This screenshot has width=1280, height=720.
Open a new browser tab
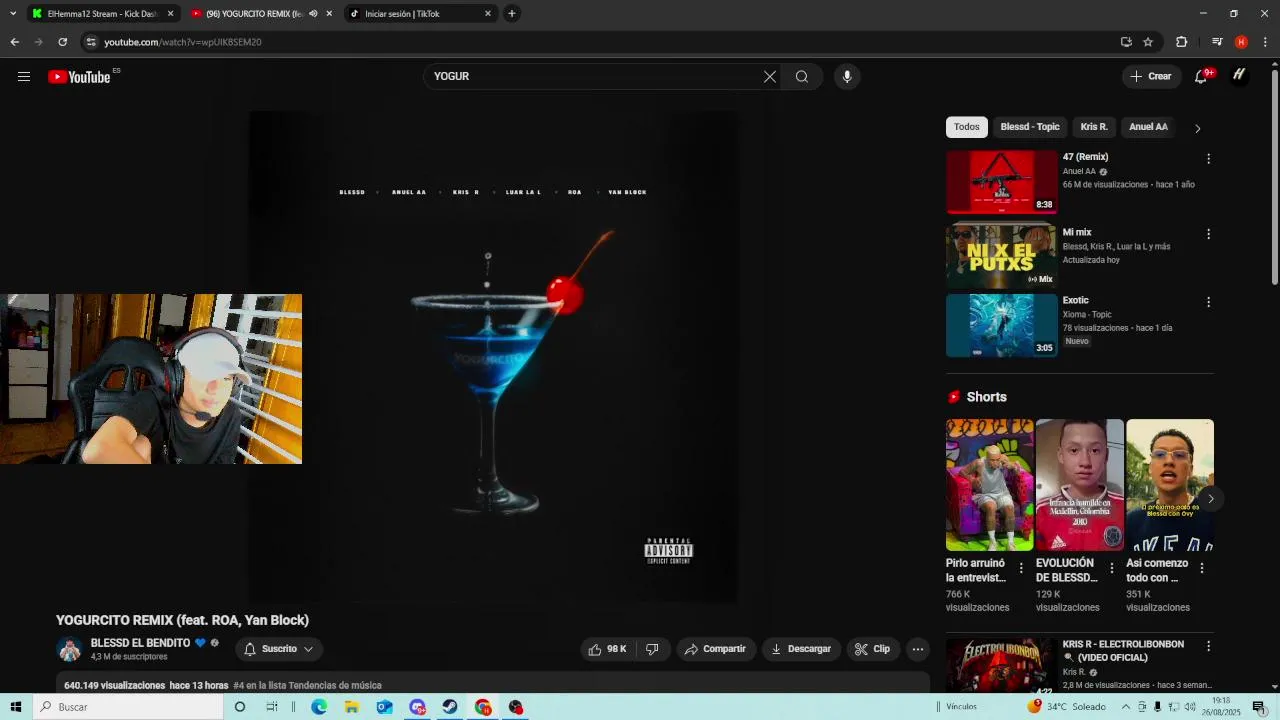512,14
